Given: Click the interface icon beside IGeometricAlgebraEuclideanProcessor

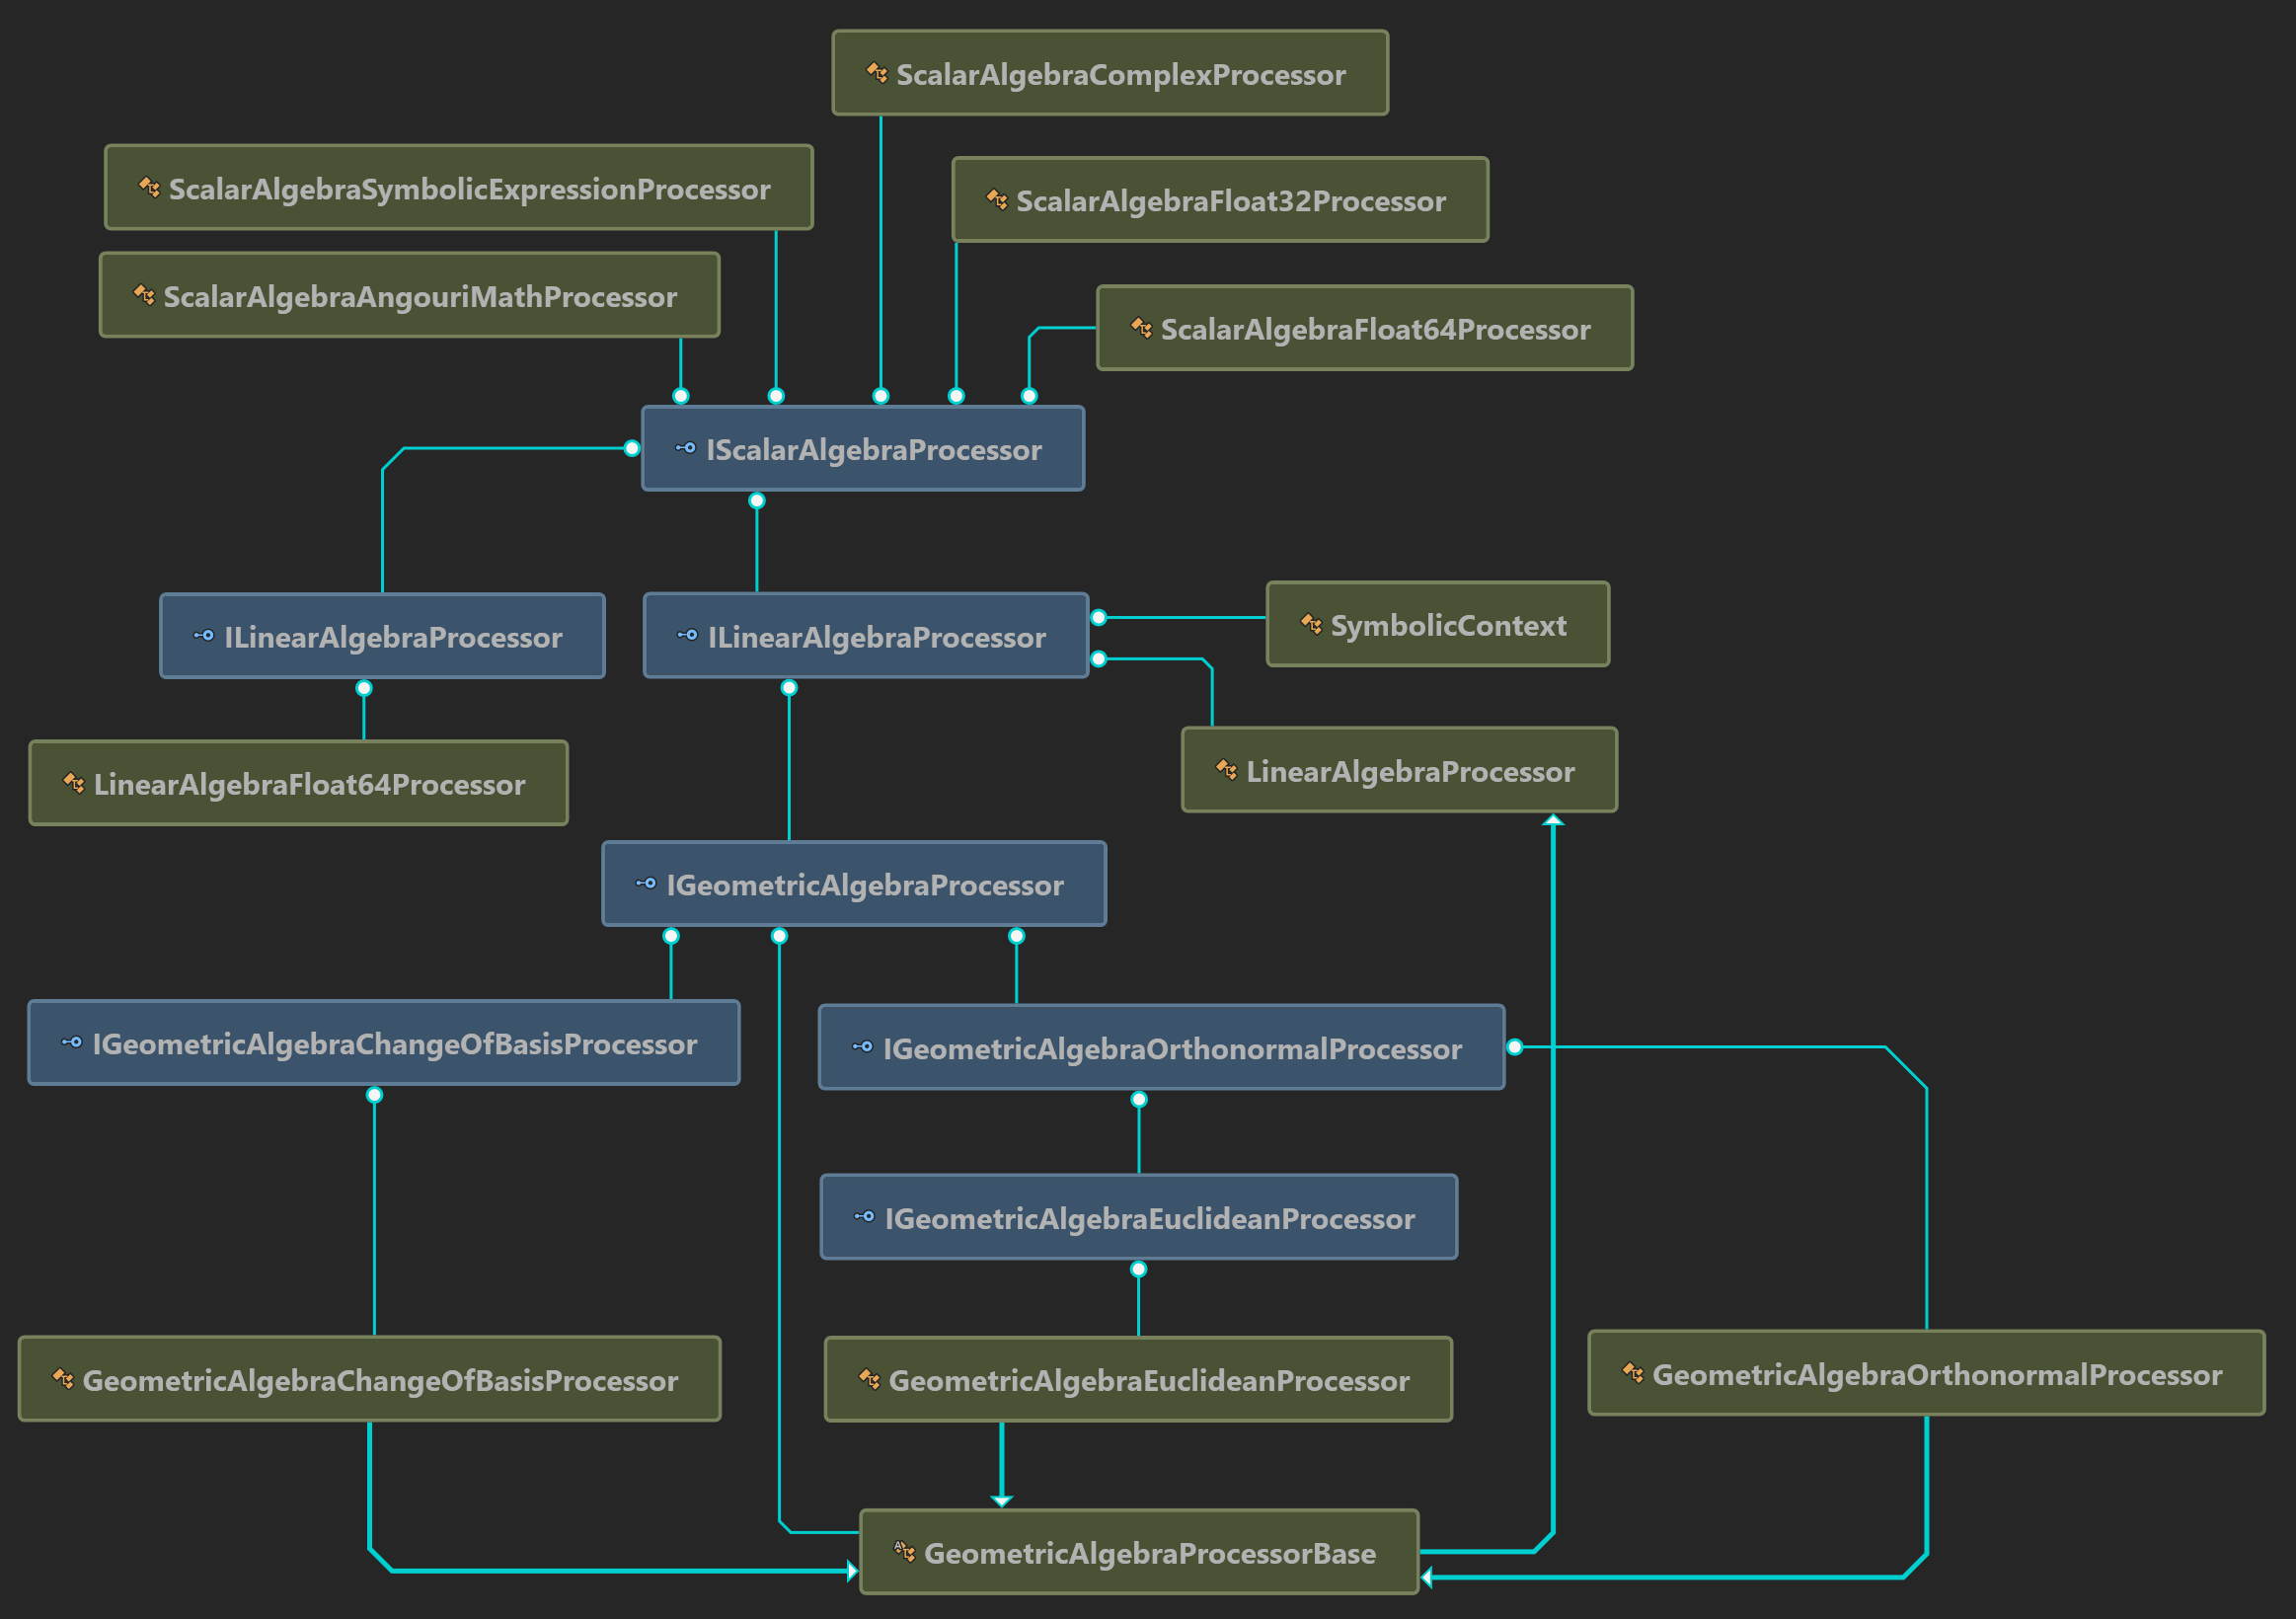Looking at the screenshot, I should click(x=864, y=1217).
